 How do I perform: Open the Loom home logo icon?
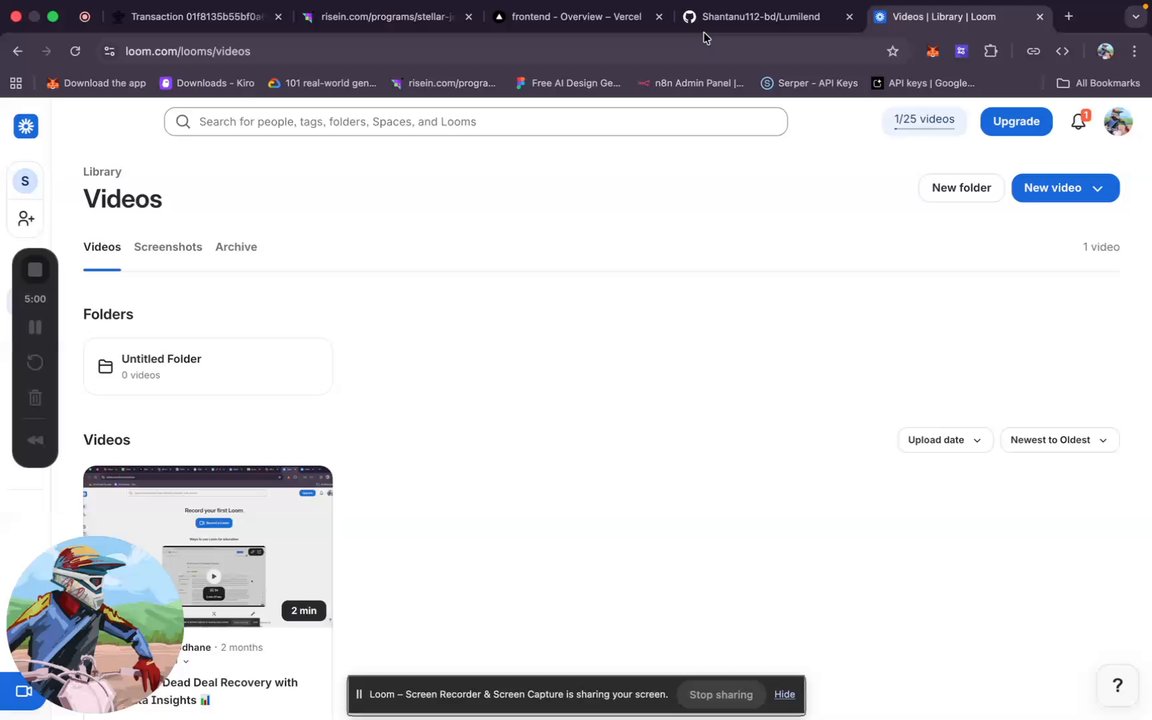(x=26, y=126)
